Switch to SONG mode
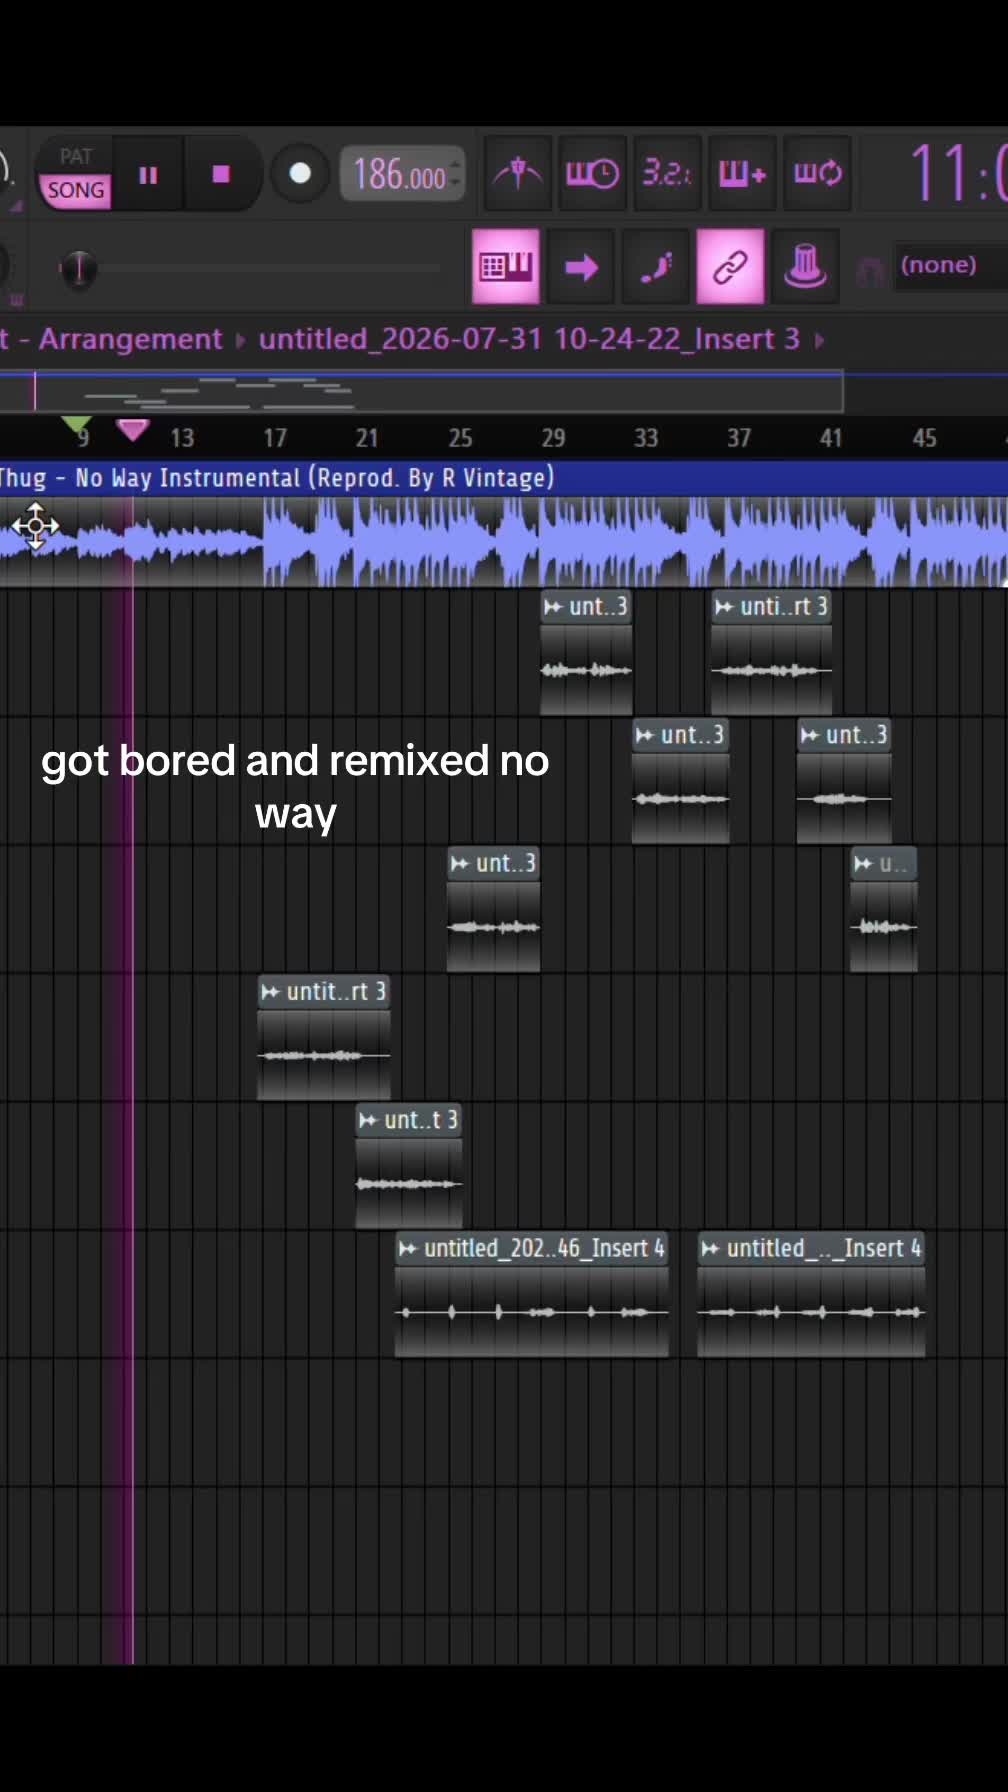 click(76, 190)
